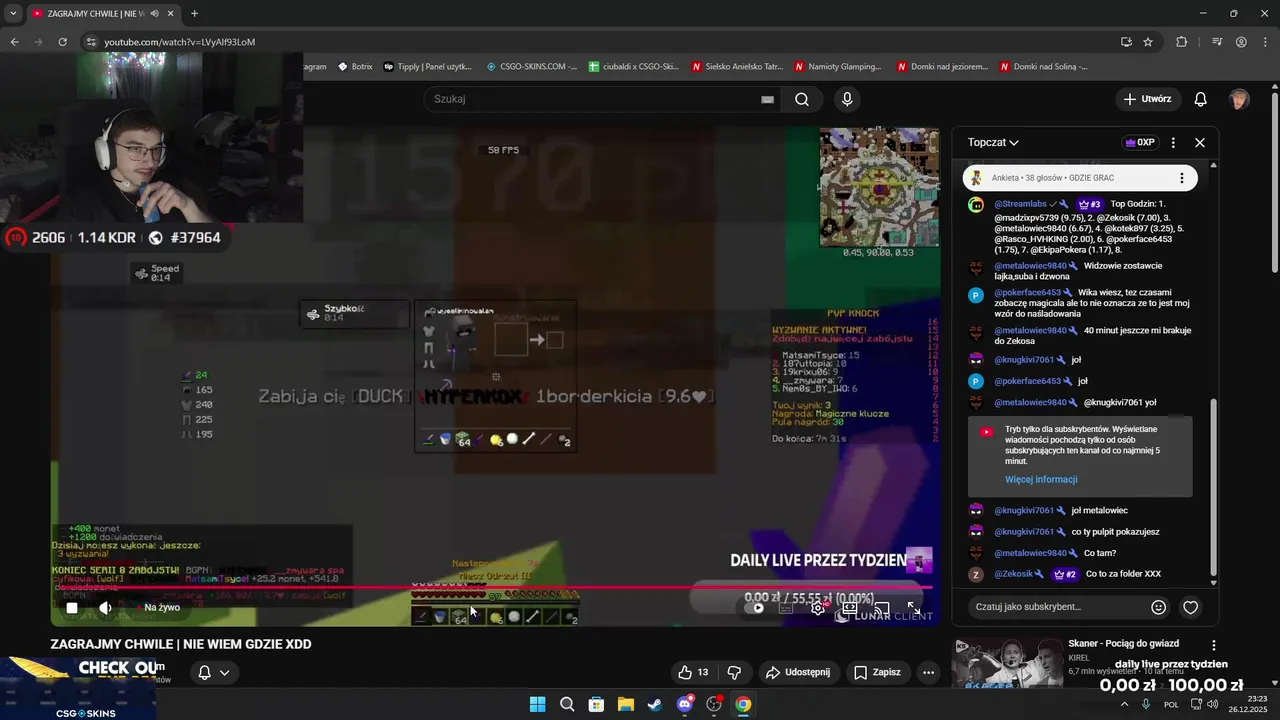Screen dimensions: 1280x720
Task: Open a new browser tab
Action: (194, 13)
